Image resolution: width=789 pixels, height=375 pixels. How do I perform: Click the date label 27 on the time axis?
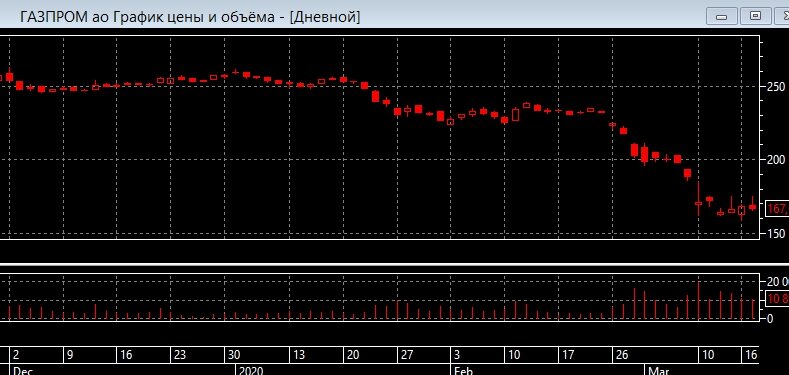click(407, 355)
